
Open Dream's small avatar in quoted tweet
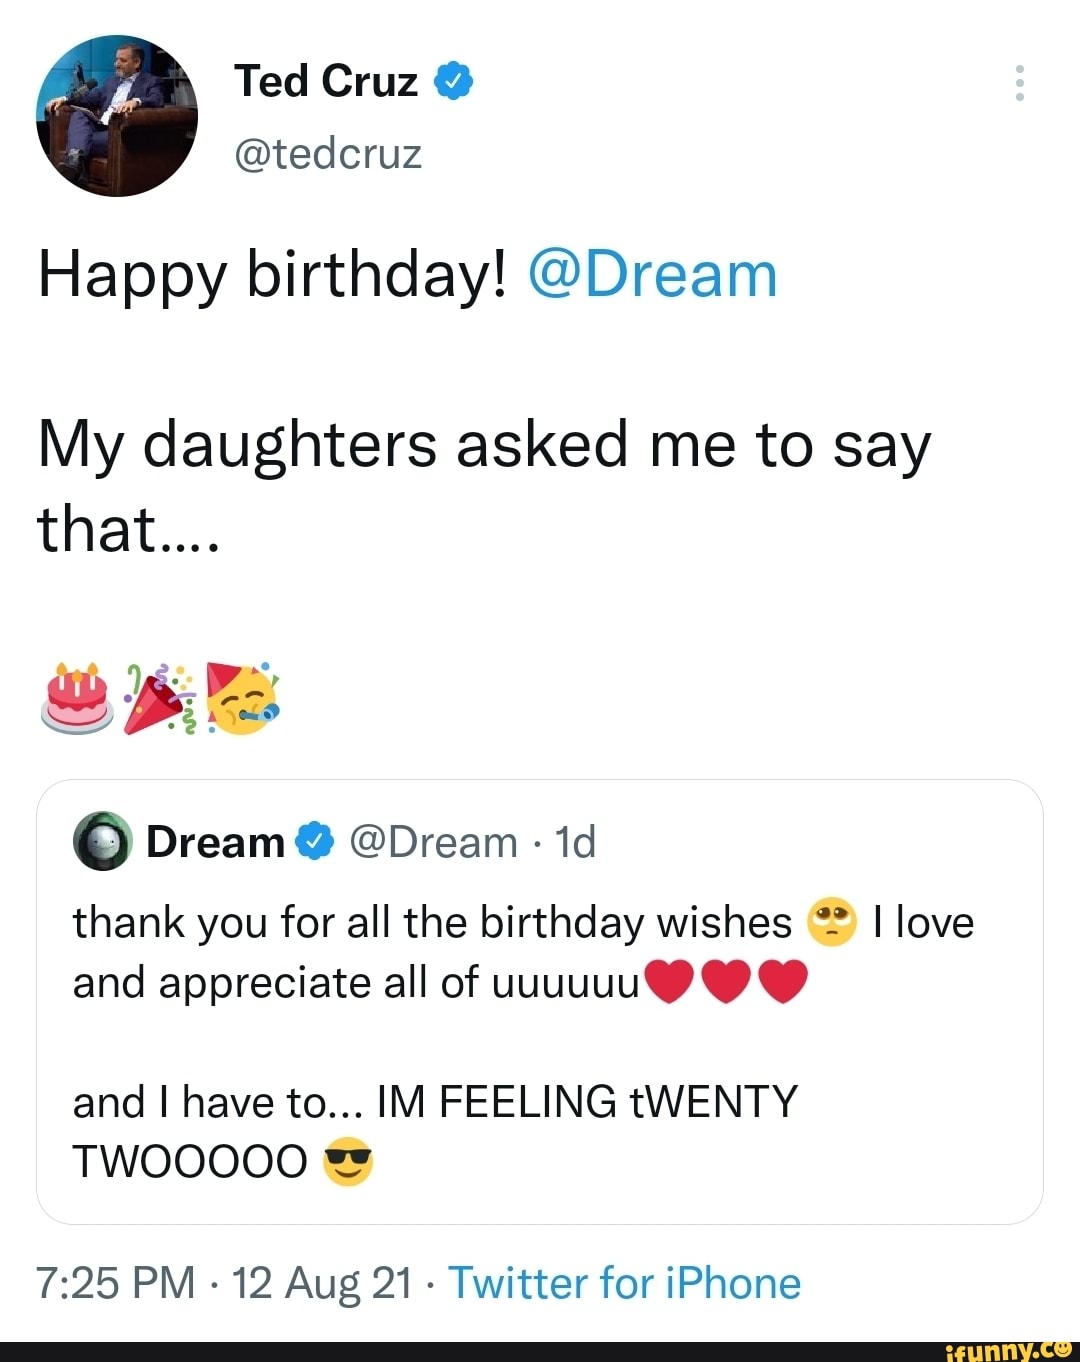102,842
